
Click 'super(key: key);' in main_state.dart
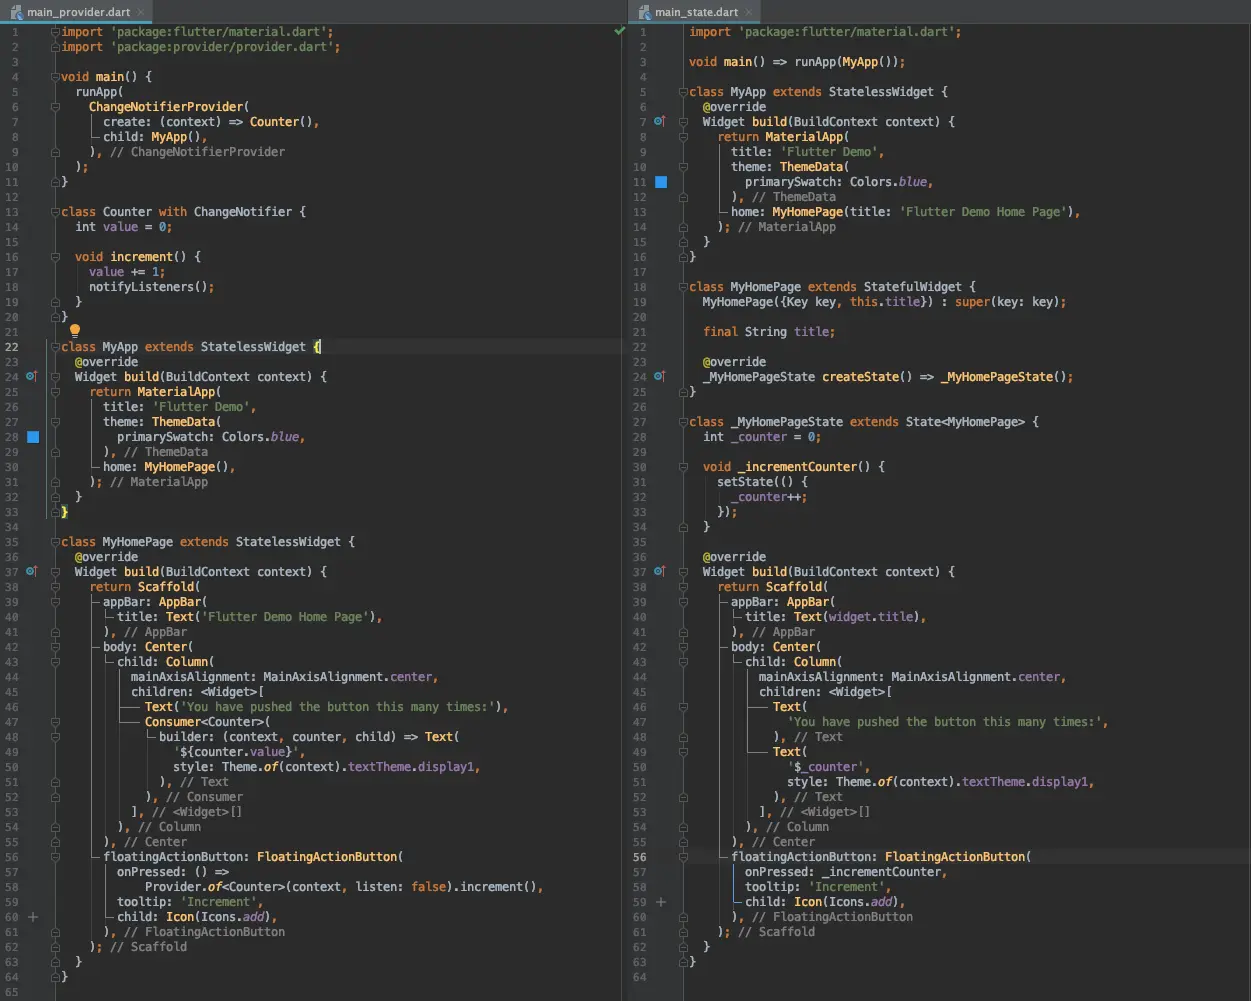pos(1011,302)
